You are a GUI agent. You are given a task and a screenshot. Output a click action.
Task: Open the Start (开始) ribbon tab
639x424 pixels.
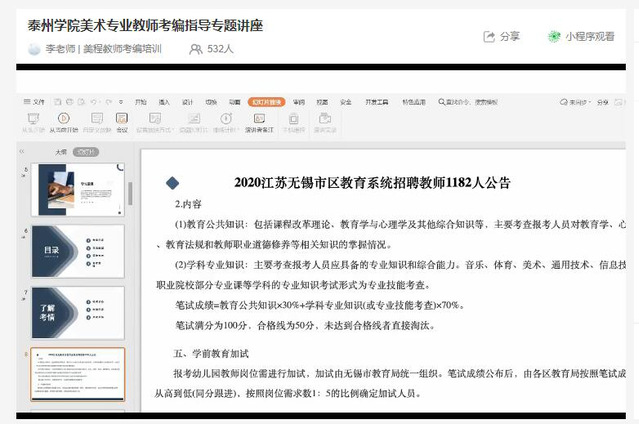pos(140,102)
